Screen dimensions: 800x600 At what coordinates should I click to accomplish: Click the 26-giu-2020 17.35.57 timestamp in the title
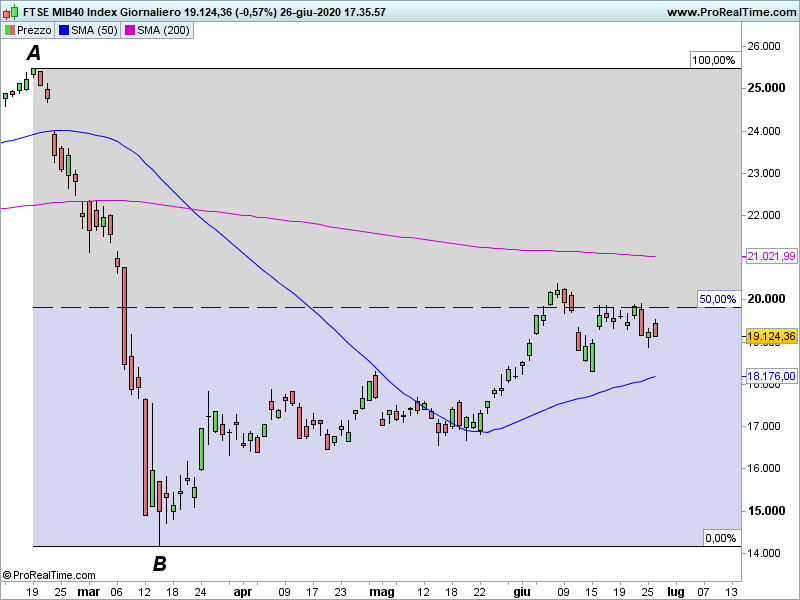[333, 12]
